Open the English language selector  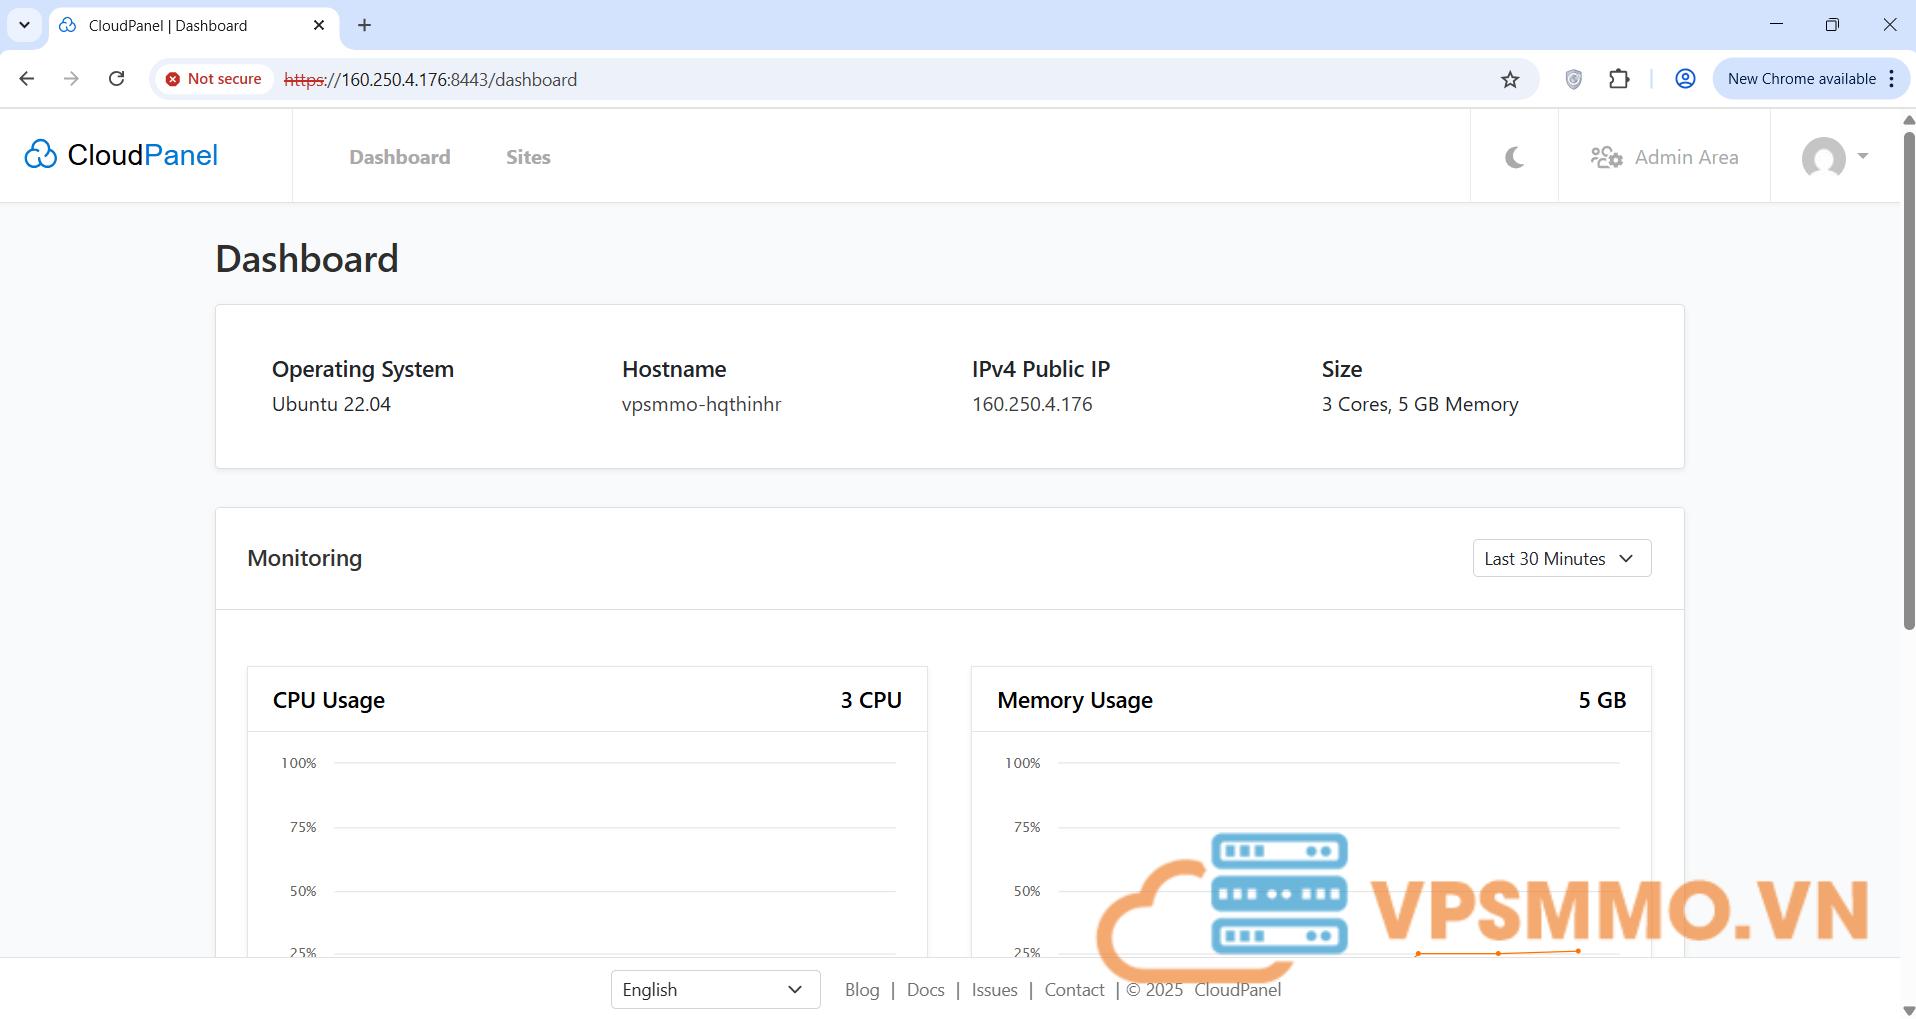[x=715, y=989]
